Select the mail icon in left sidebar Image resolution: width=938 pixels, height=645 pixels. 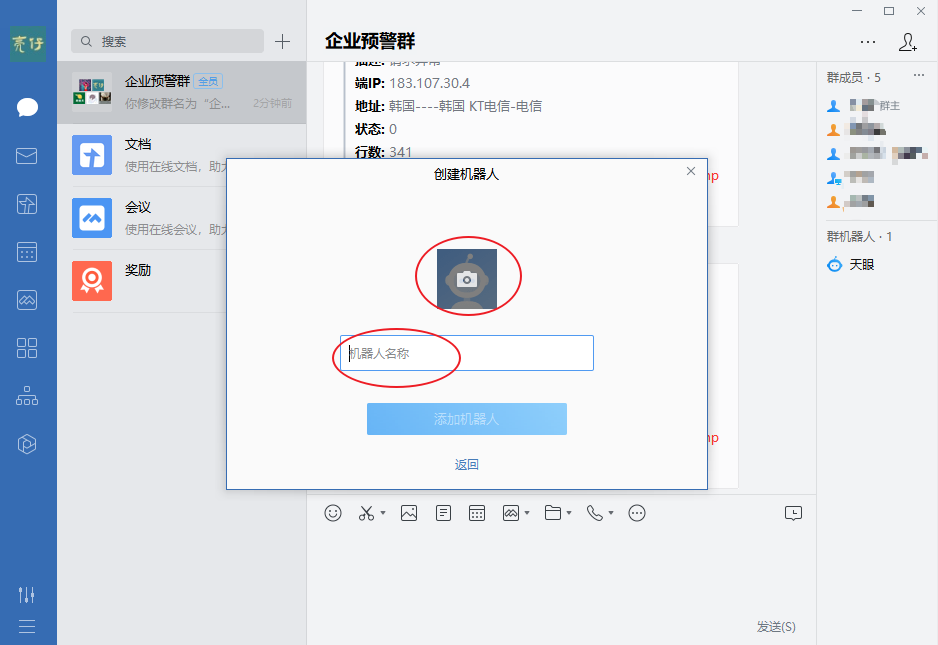(x=27, y=155)
